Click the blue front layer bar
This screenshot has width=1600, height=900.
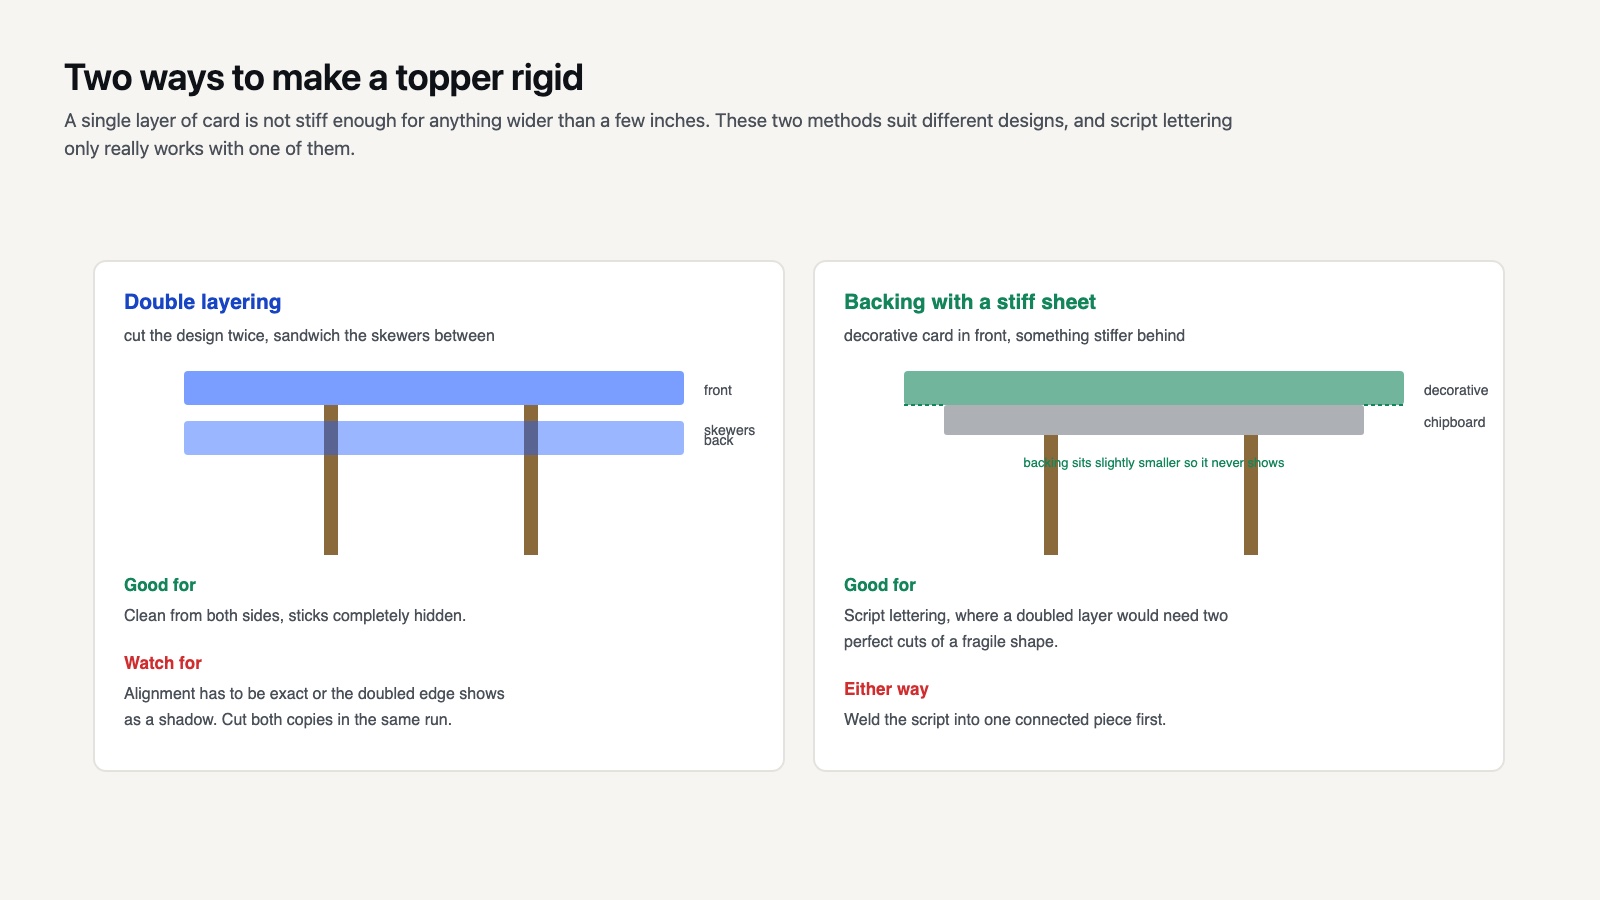[434, 388]
